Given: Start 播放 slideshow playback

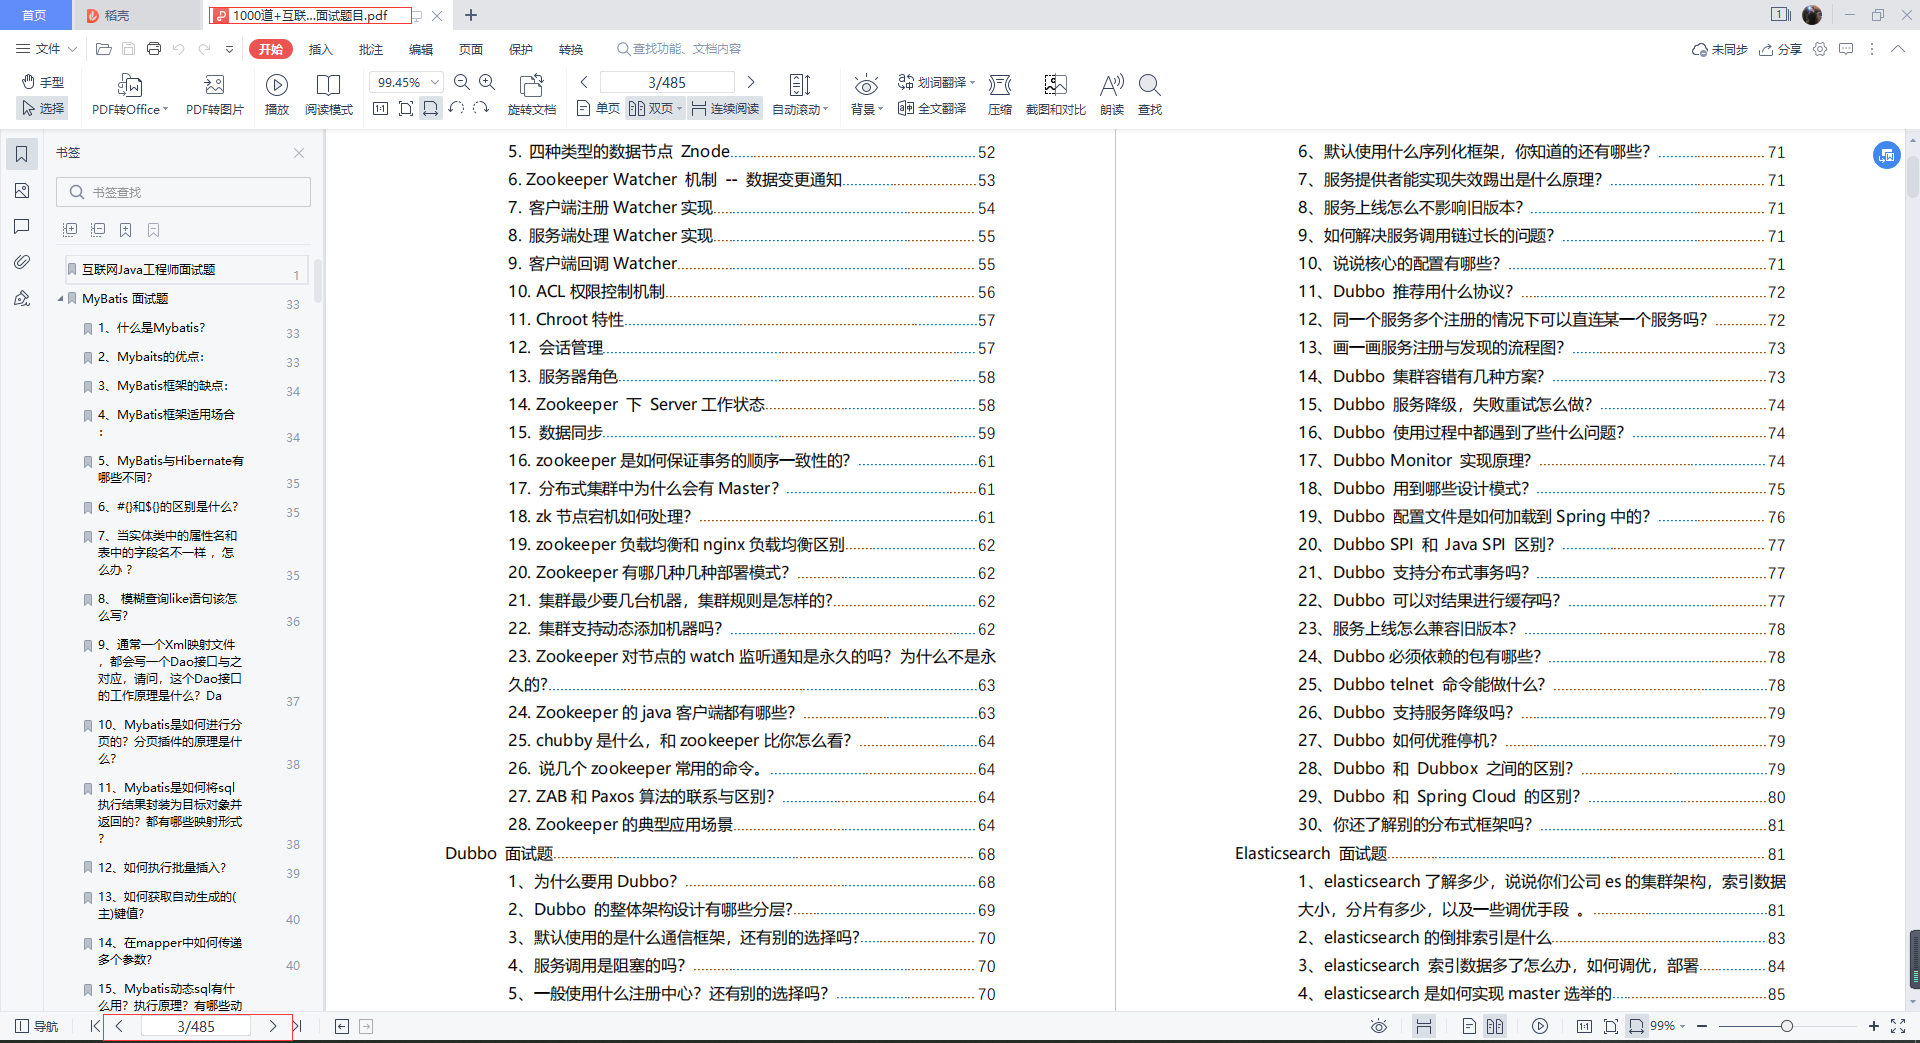Looking at the screenshot, I should (x=277, y=93).
